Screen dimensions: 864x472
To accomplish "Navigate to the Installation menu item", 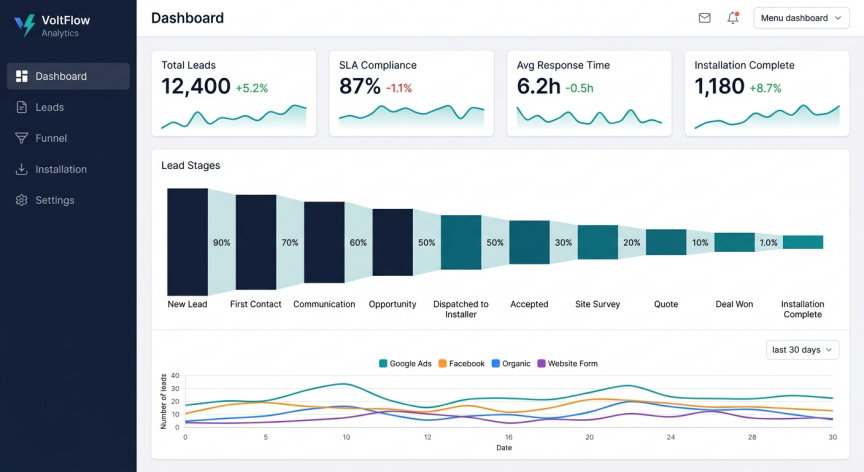I will (x=68, y=169).
